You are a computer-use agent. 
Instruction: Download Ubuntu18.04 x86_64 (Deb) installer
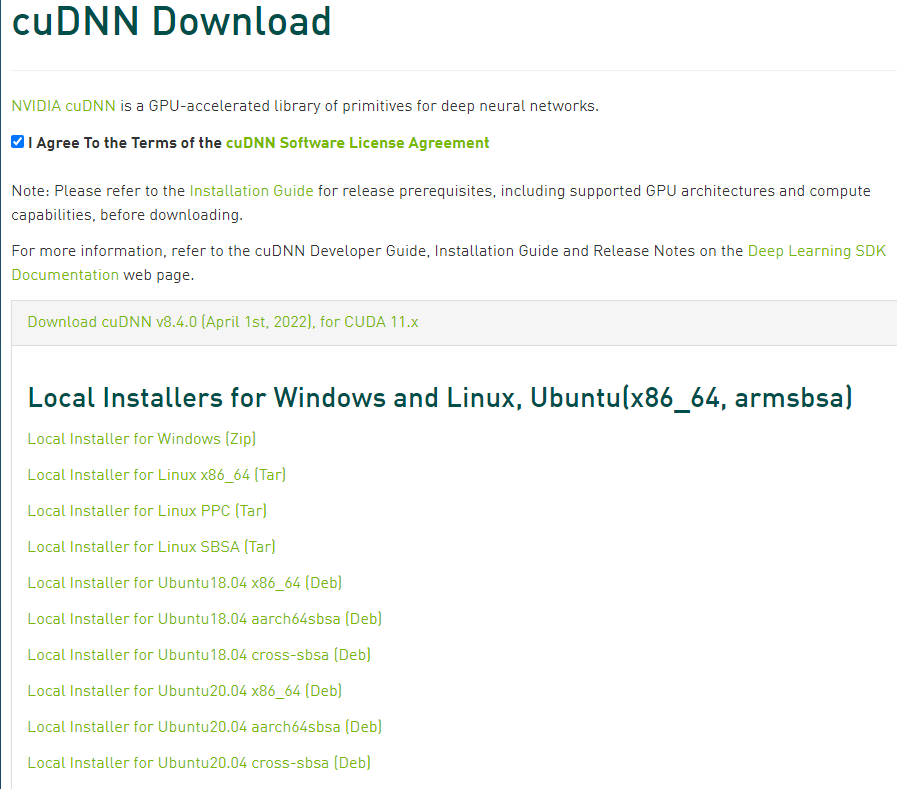click(185, 583)
